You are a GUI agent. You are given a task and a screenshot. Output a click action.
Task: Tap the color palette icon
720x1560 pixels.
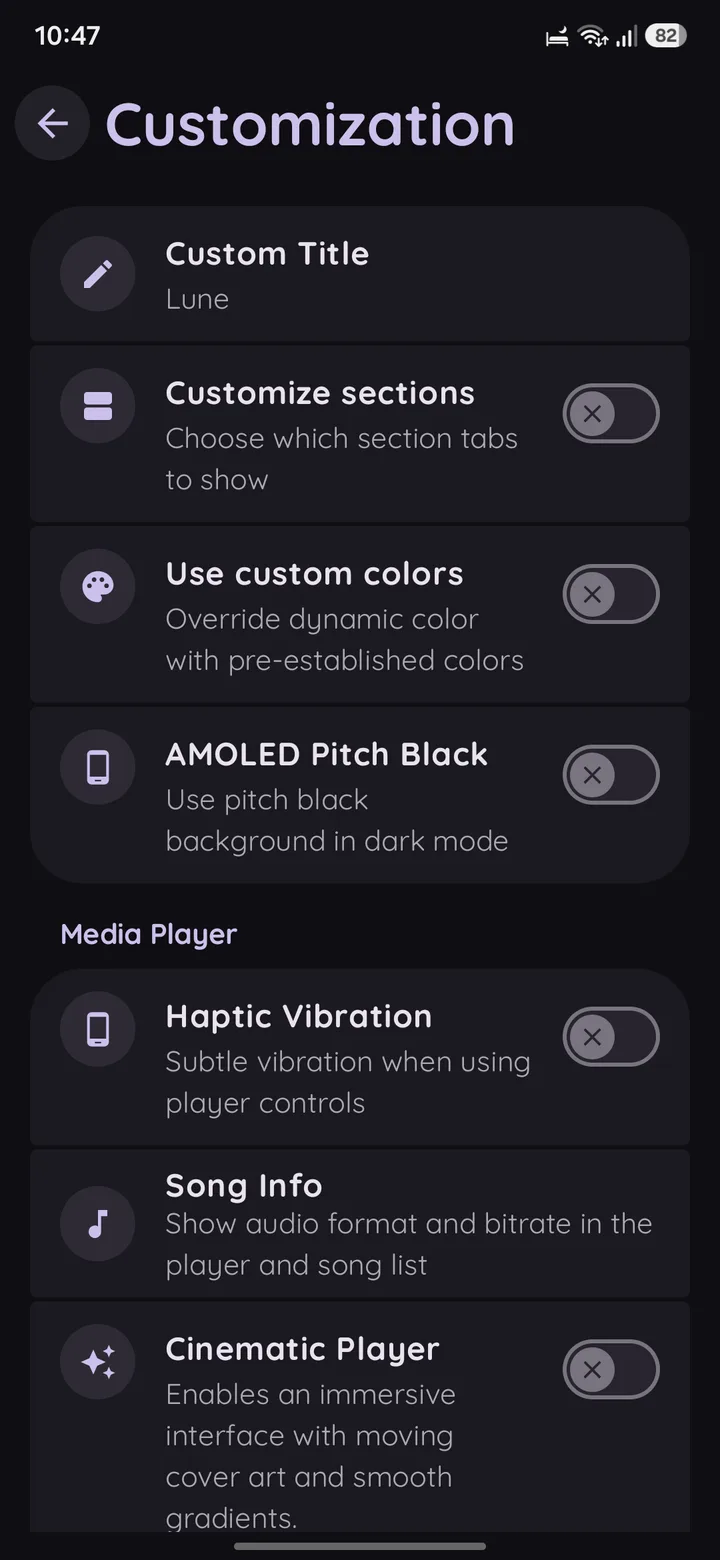coord(98,587)
